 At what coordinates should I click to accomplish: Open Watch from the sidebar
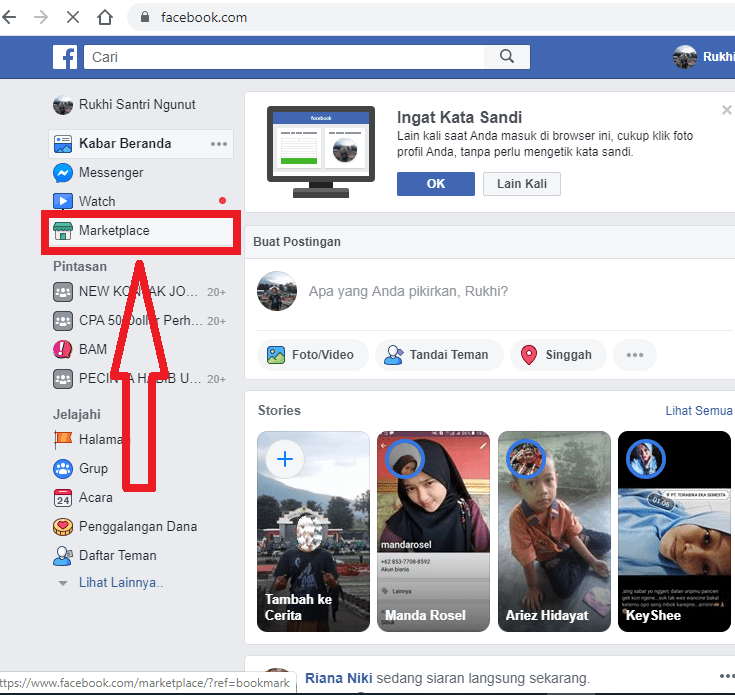coord(97,202)
